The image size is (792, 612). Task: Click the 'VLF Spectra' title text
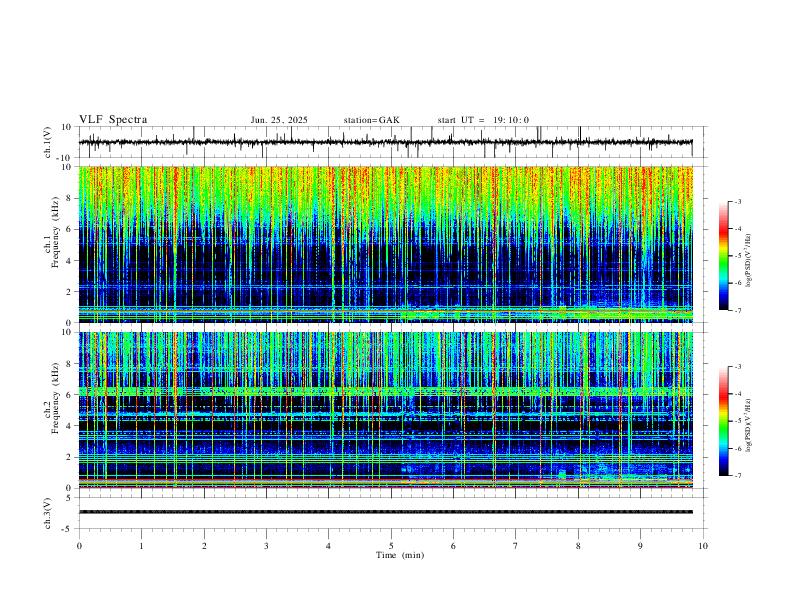113,120
